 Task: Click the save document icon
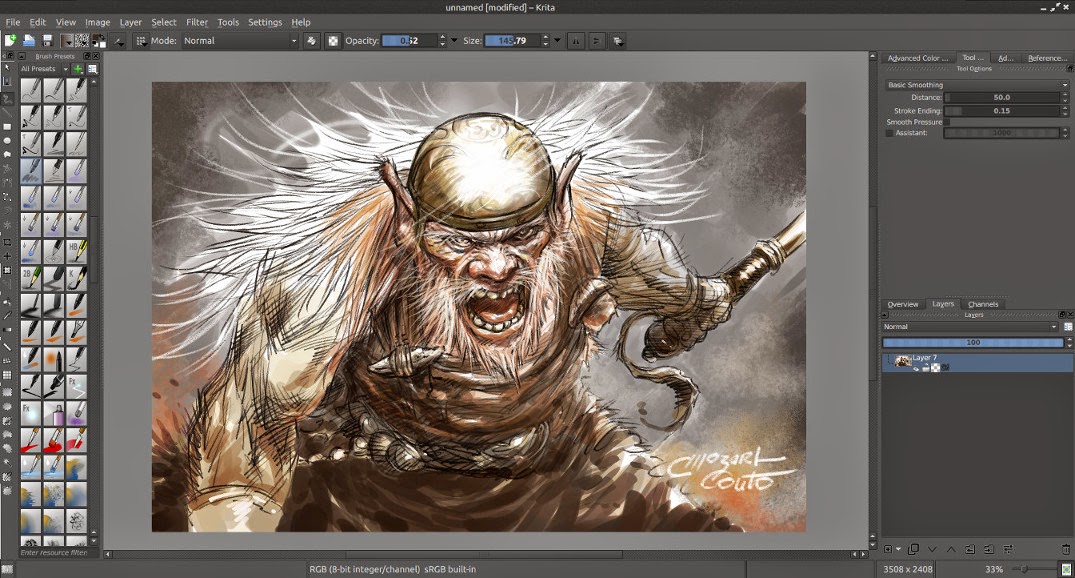[47, 41]
